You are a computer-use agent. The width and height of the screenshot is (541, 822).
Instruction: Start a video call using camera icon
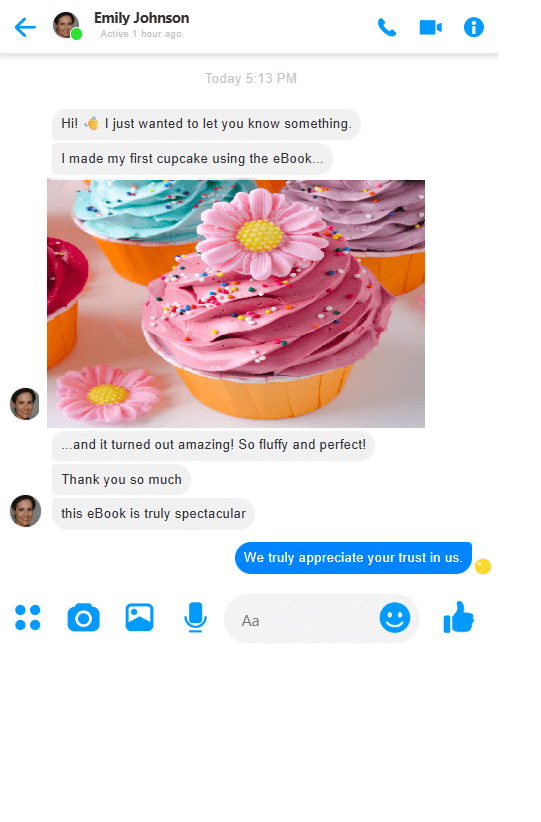tap(430, 27)
